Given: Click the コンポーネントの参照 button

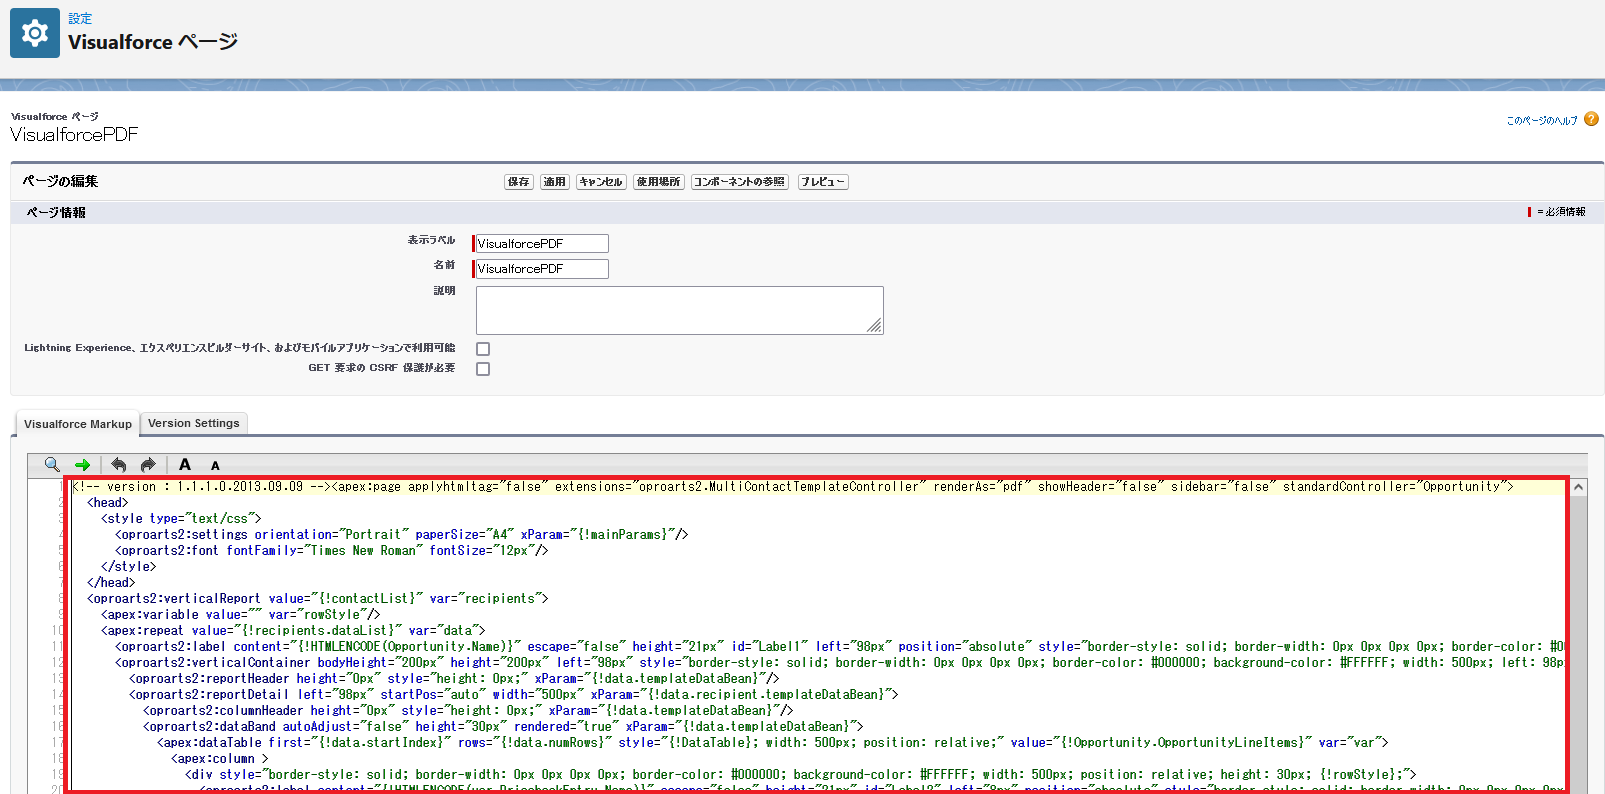Looking at the screenshot, I should pos(740,182).
